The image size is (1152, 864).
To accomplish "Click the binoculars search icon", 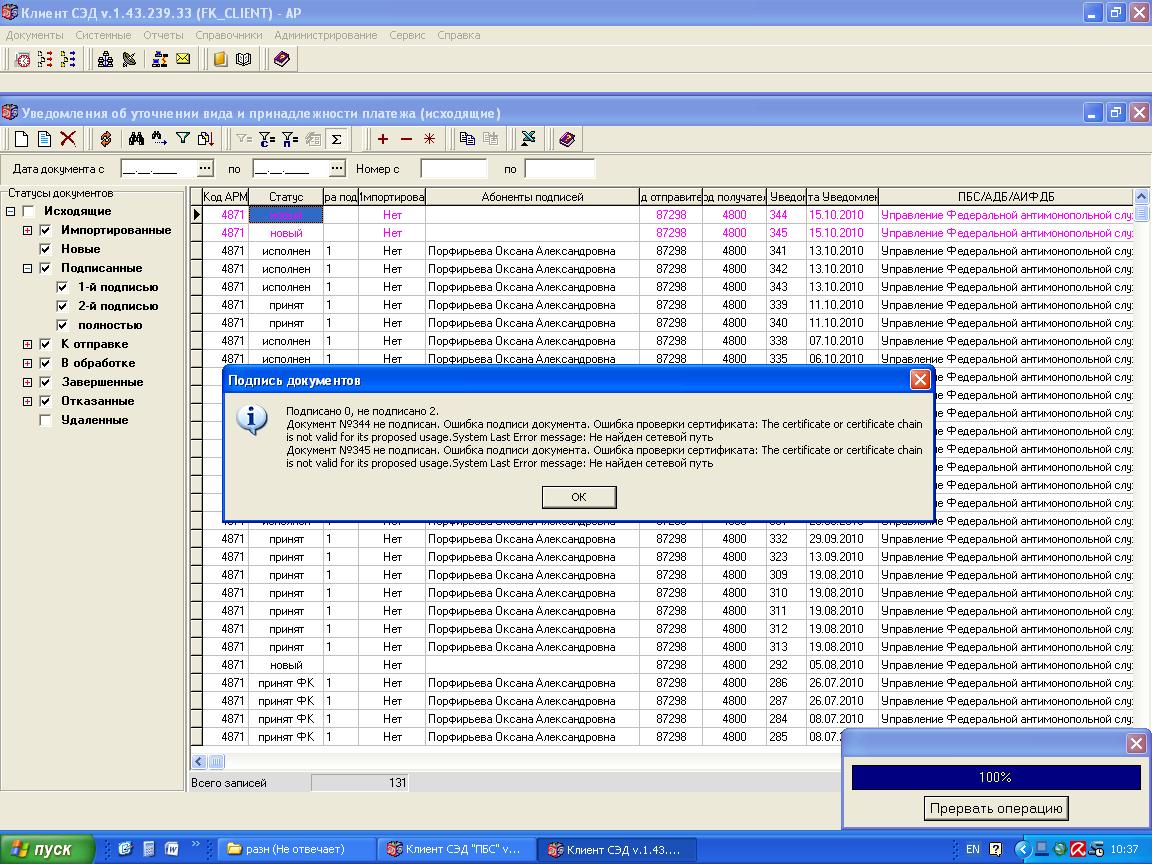I will pyautogui.click(x=136, y=139).
